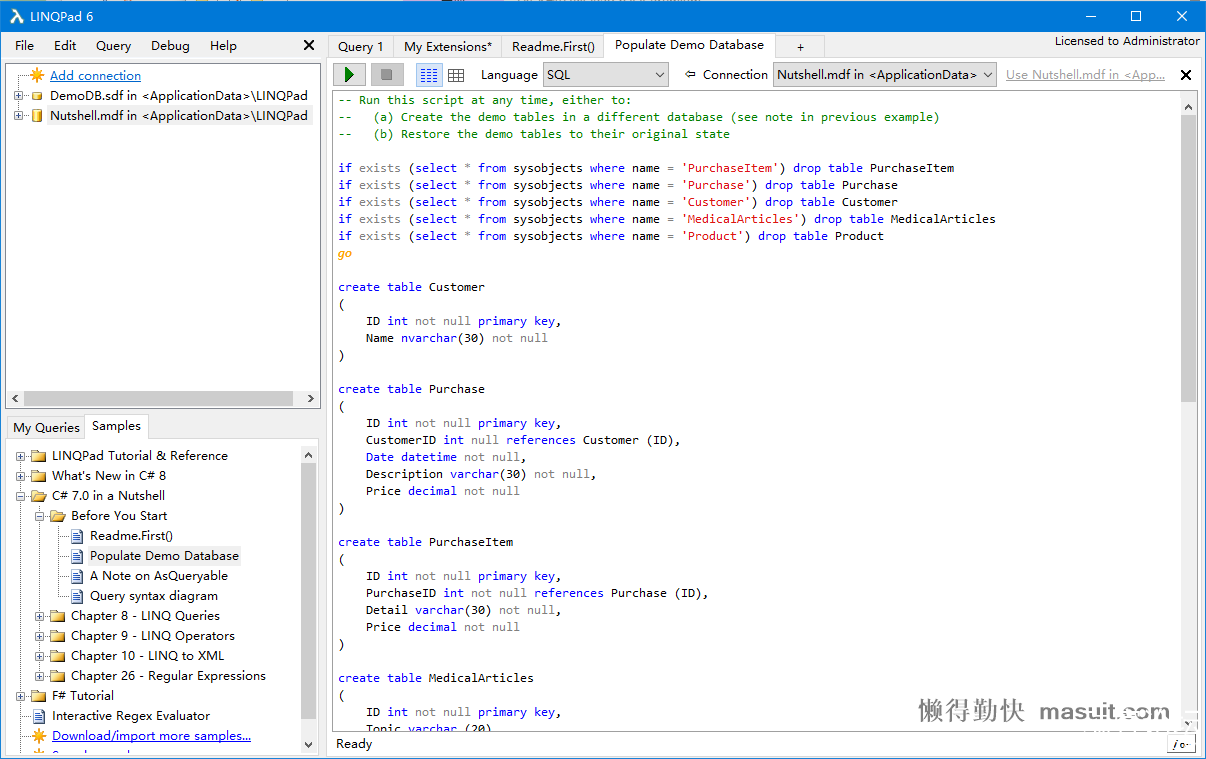Expand LINQPad Tutorial & Reference samples
1206x759 pixels.
point(20,456)
